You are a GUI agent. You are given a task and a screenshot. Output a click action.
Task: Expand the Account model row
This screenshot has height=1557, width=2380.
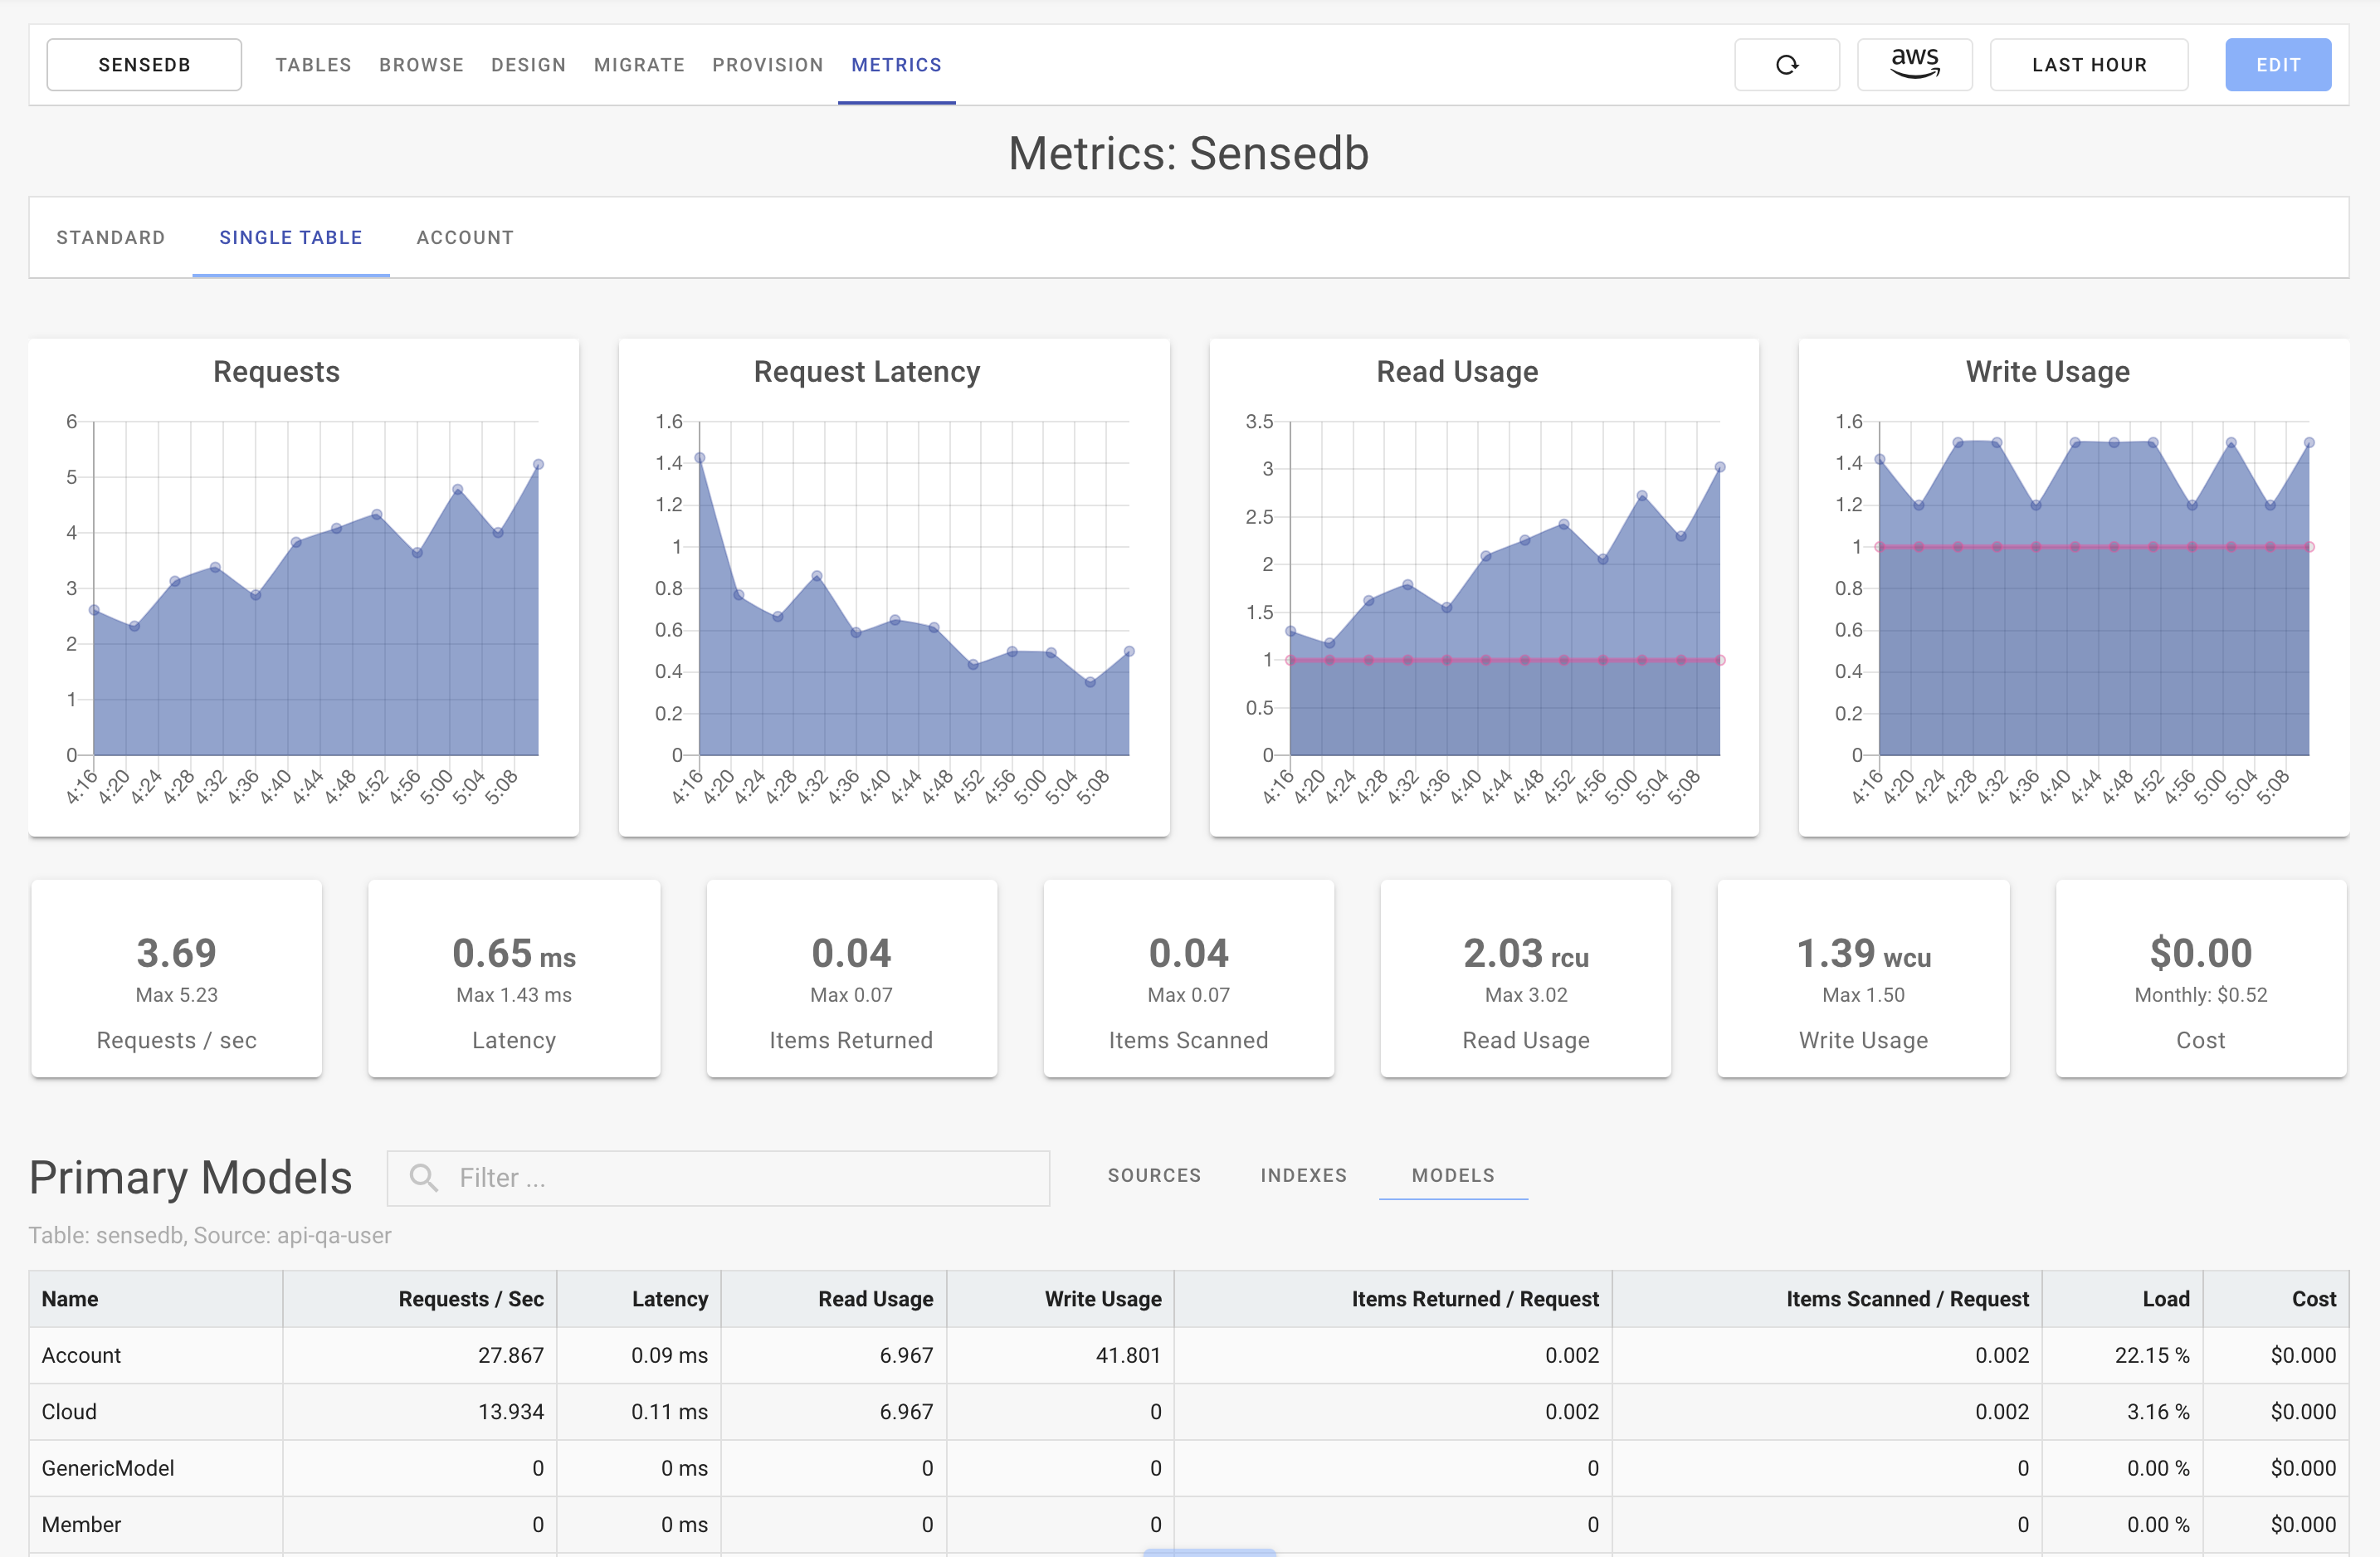[x=78, y=1355]
